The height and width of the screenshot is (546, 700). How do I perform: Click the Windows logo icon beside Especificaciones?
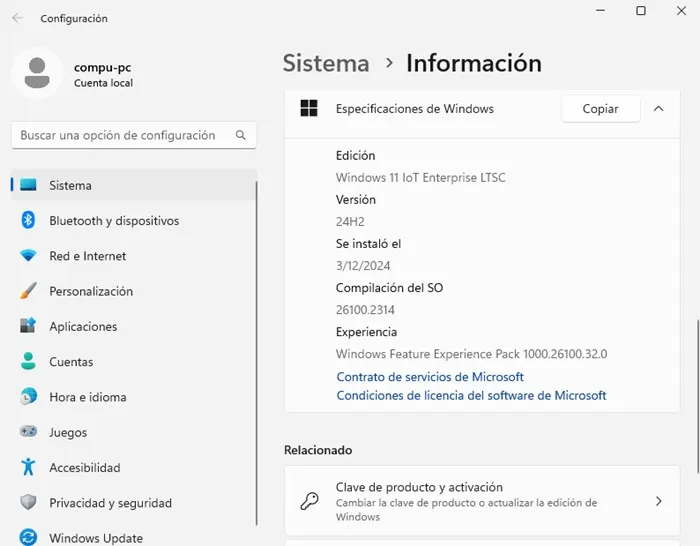[309, 108]
